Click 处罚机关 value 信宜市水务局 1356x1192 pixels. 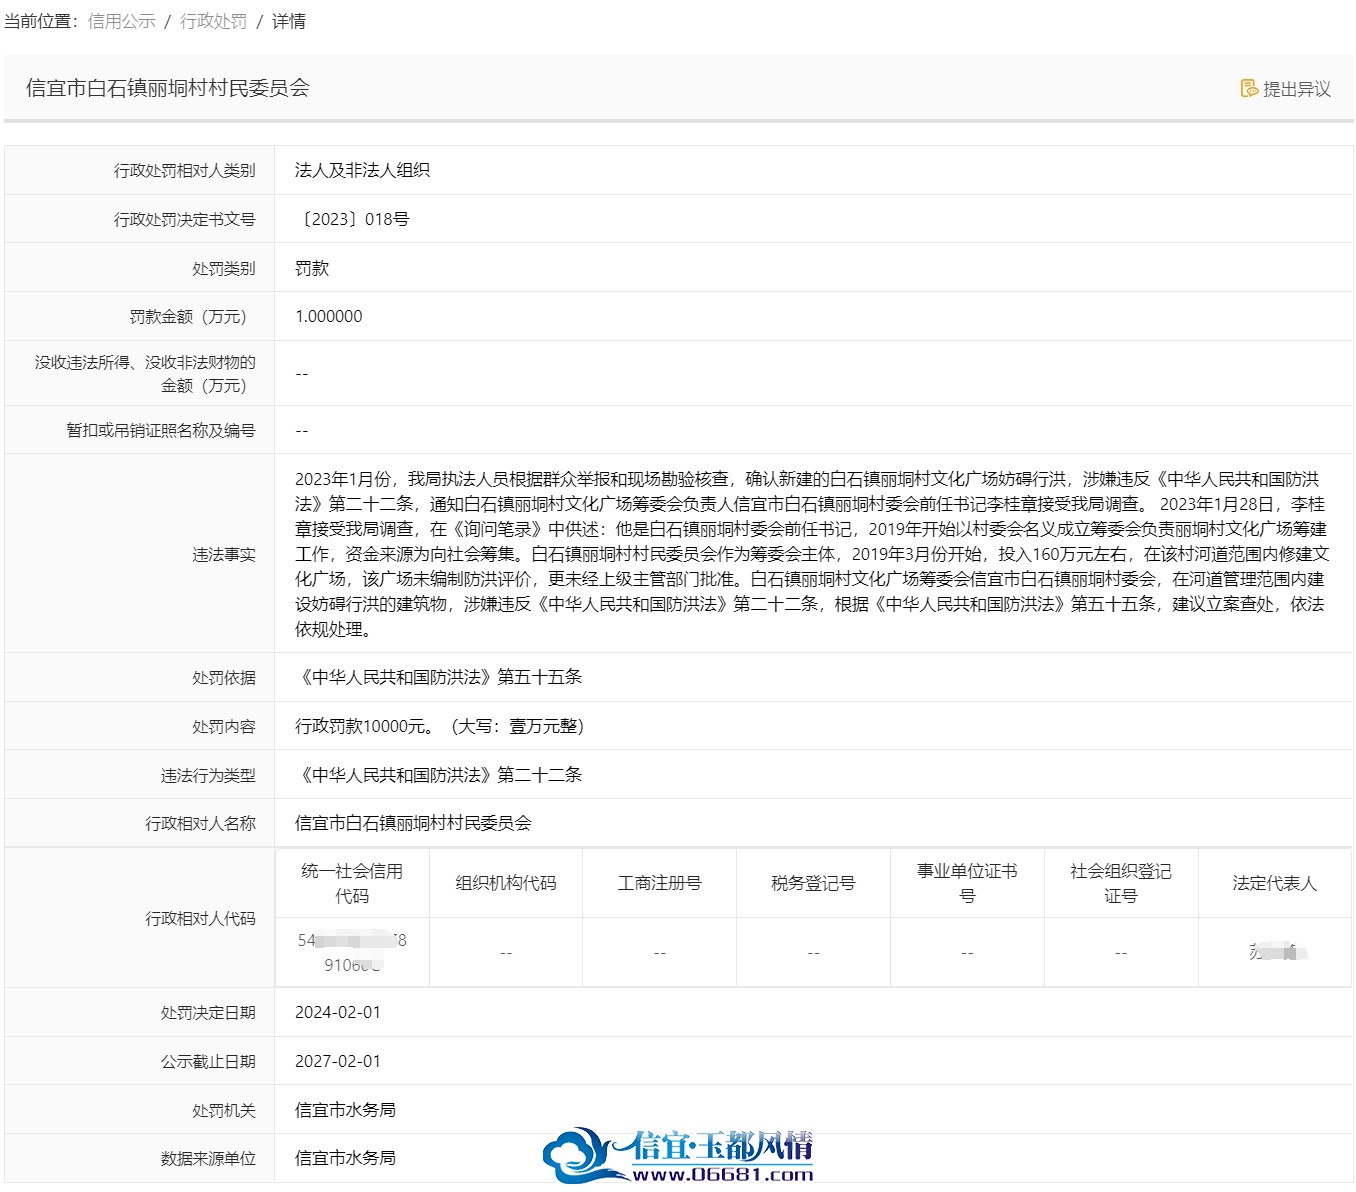click(345, 1110)
